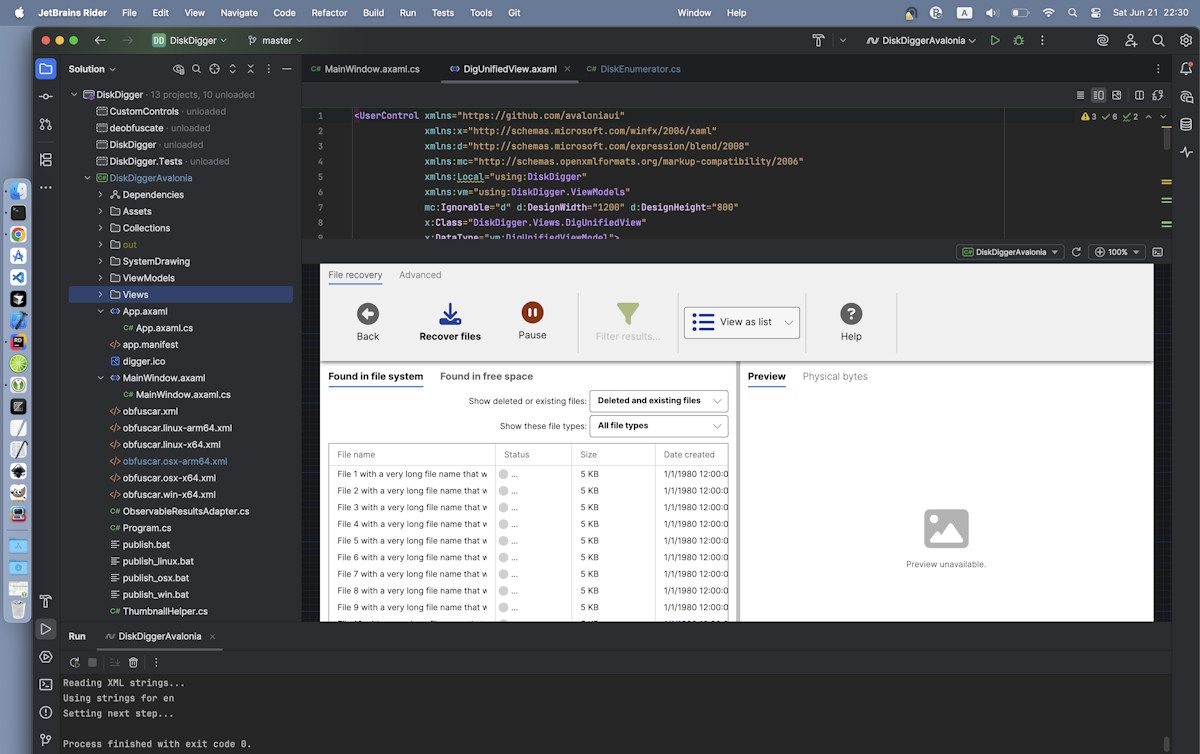Click Search Everywhere magnifier icon
The height and width of the screenshot is (754, 1200).
(1158, 41)
